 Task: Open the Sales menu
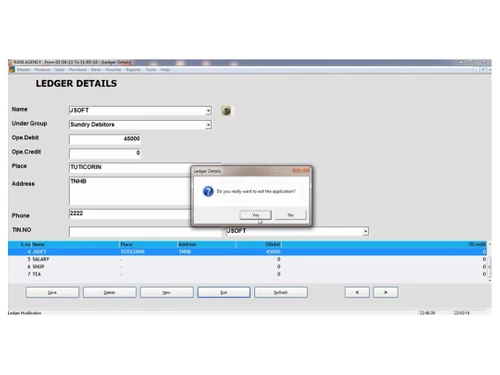[x=60, y=70]
